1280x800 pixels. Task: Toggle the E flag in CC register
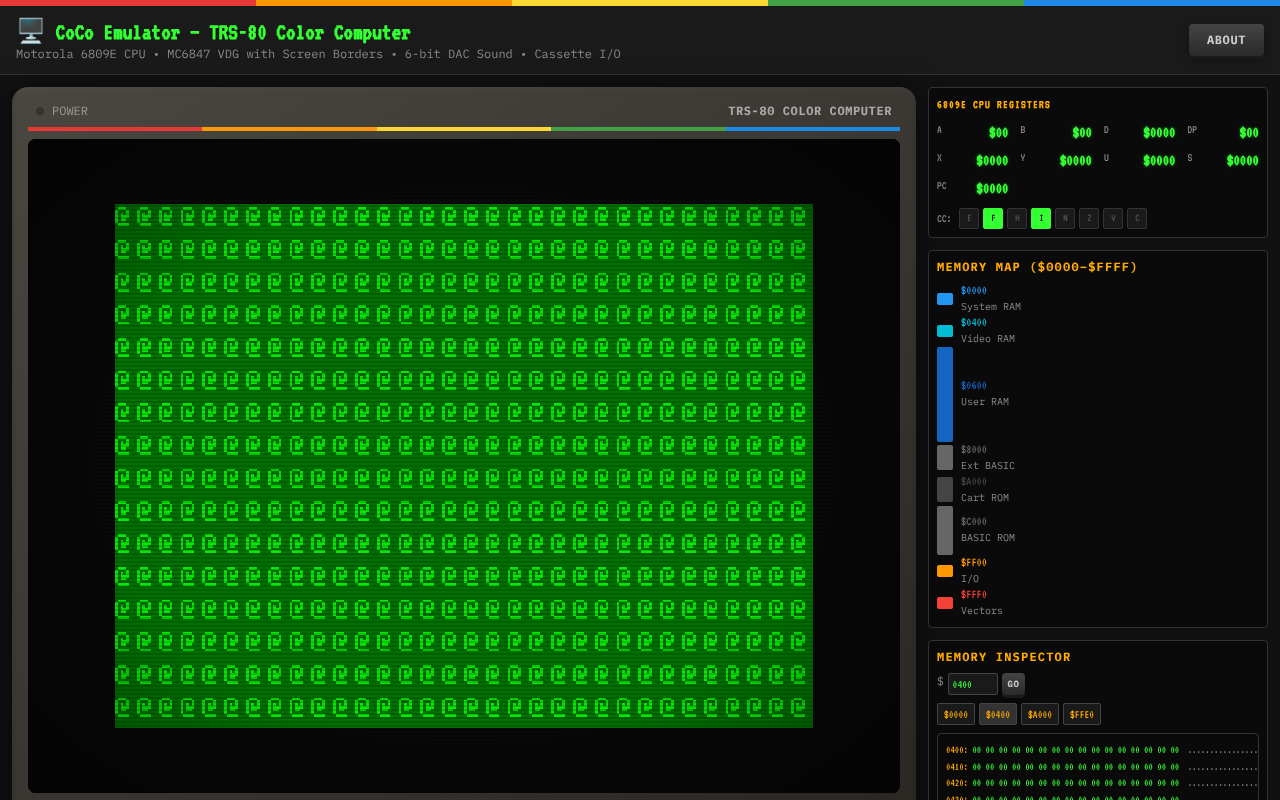pyautogui.click(x=968, y=218)
